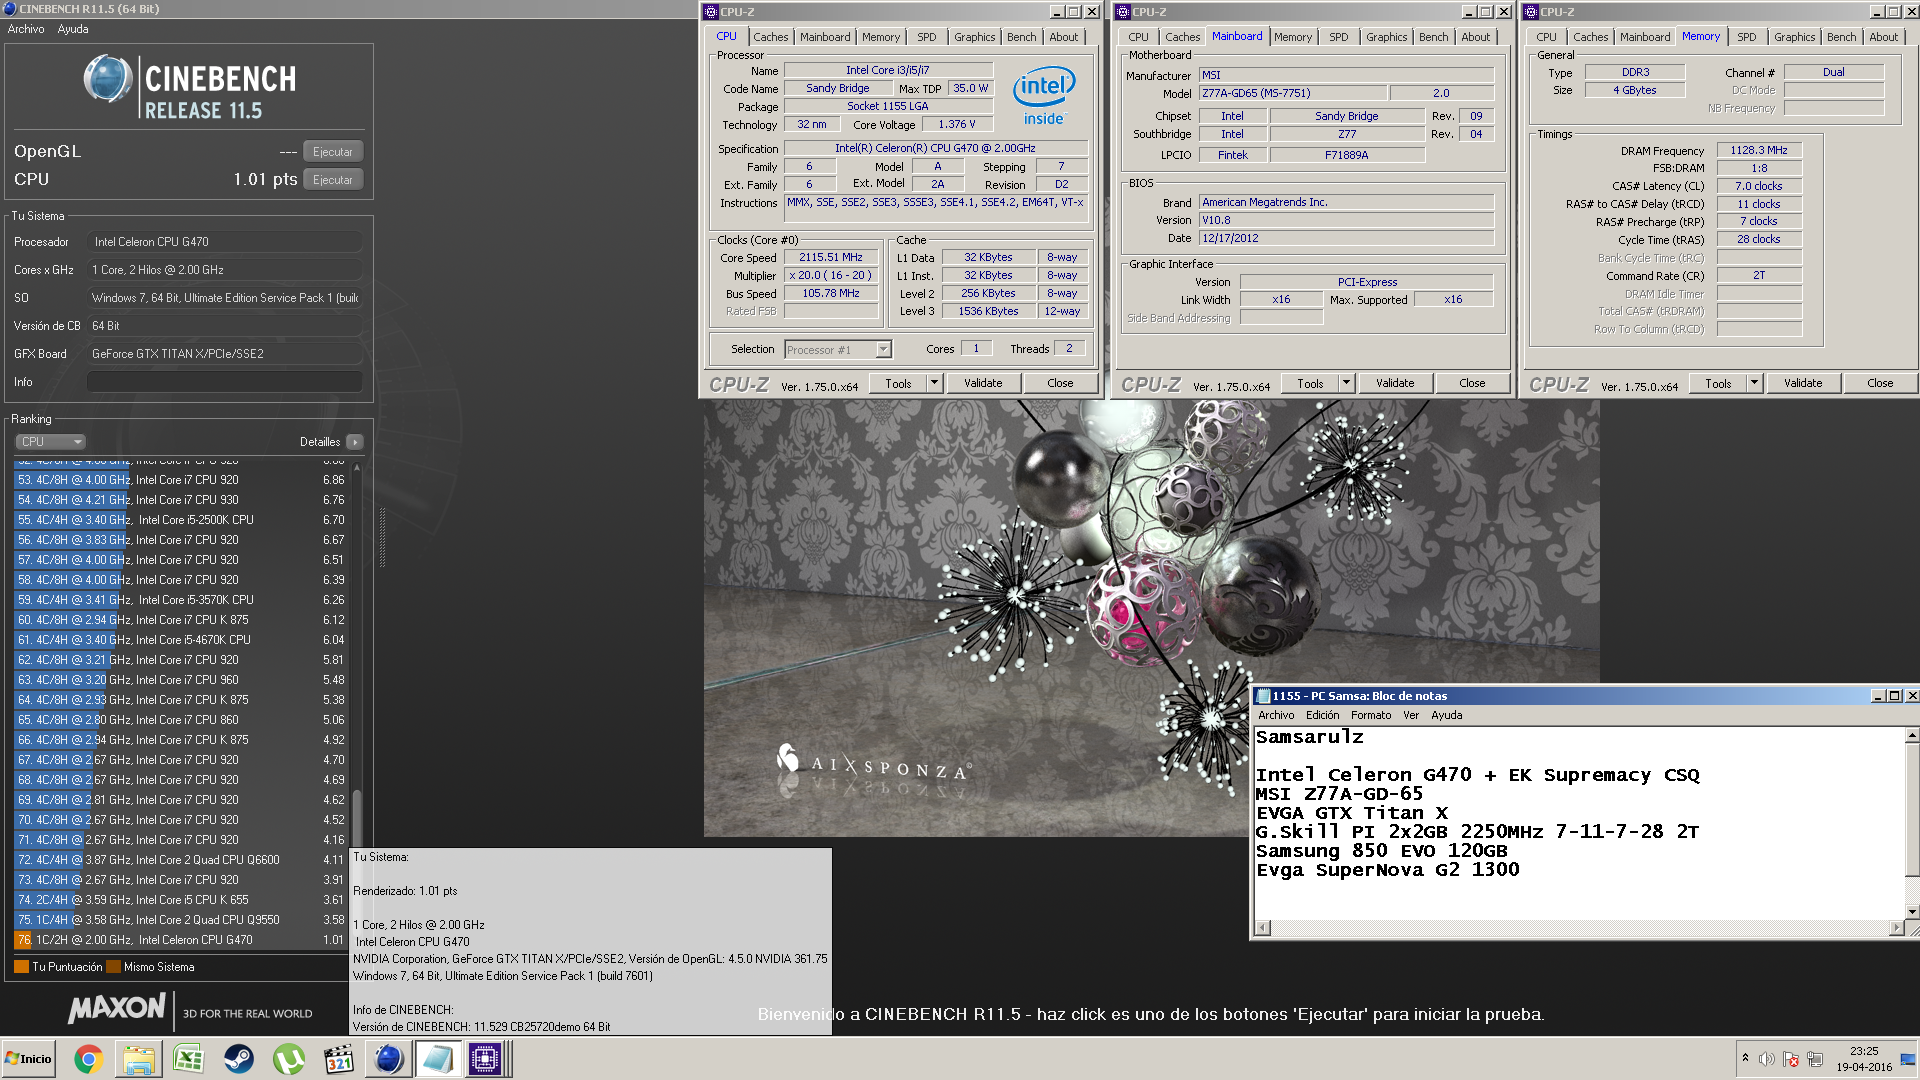The width and height of the screenshot is (1920, 1080).
Task: Click Notepad's horizontal scrollbar track
Action: coord(1579,928)
